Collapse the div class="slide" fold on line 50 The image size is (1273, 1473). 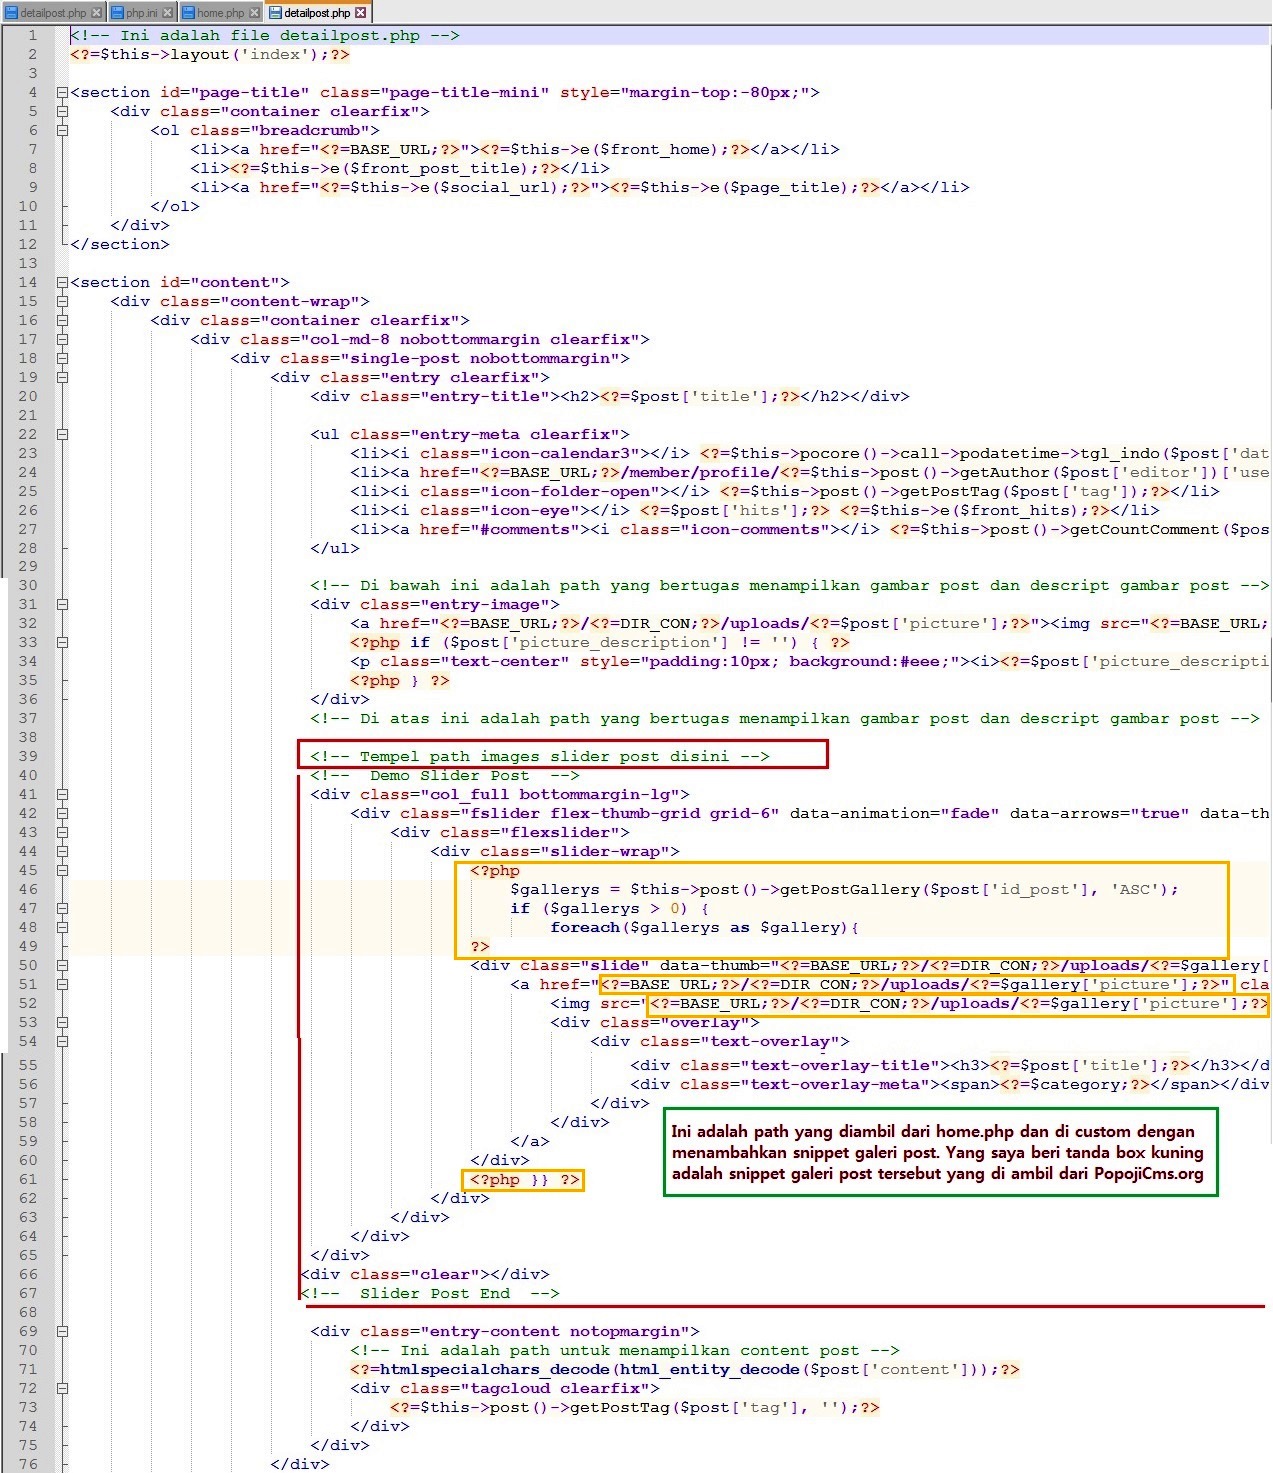click(x=62, y=965)
